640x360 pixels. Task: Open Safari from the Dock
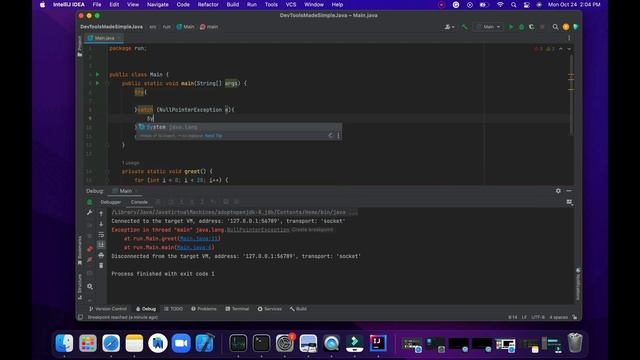click(x=111, y=343)
